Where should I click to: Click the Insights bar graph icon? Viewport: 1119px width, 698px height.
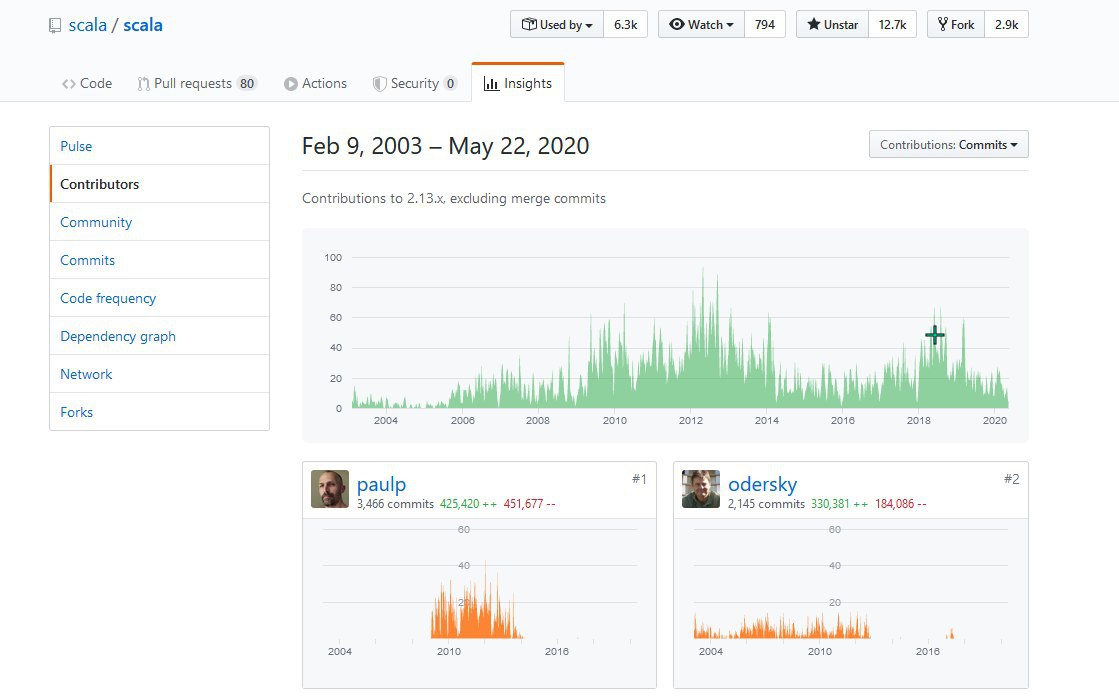pos(491,84)
